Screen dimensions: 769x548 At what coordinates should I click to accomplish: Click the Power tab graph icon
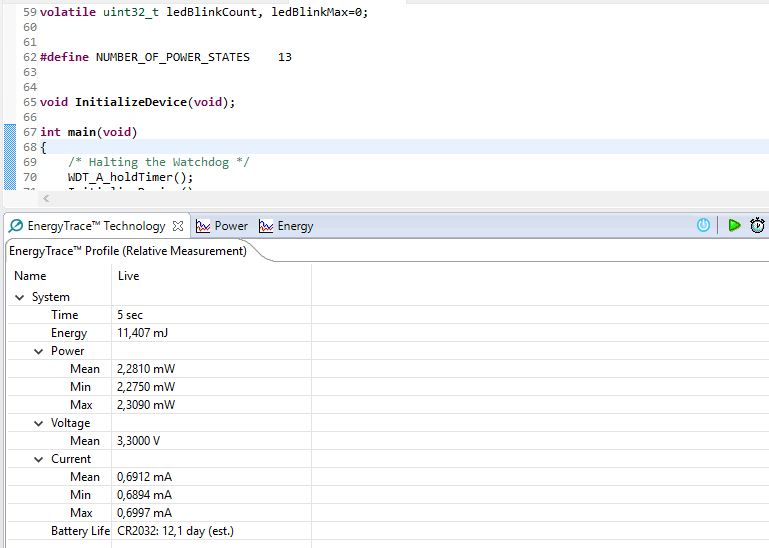[203, 226]
